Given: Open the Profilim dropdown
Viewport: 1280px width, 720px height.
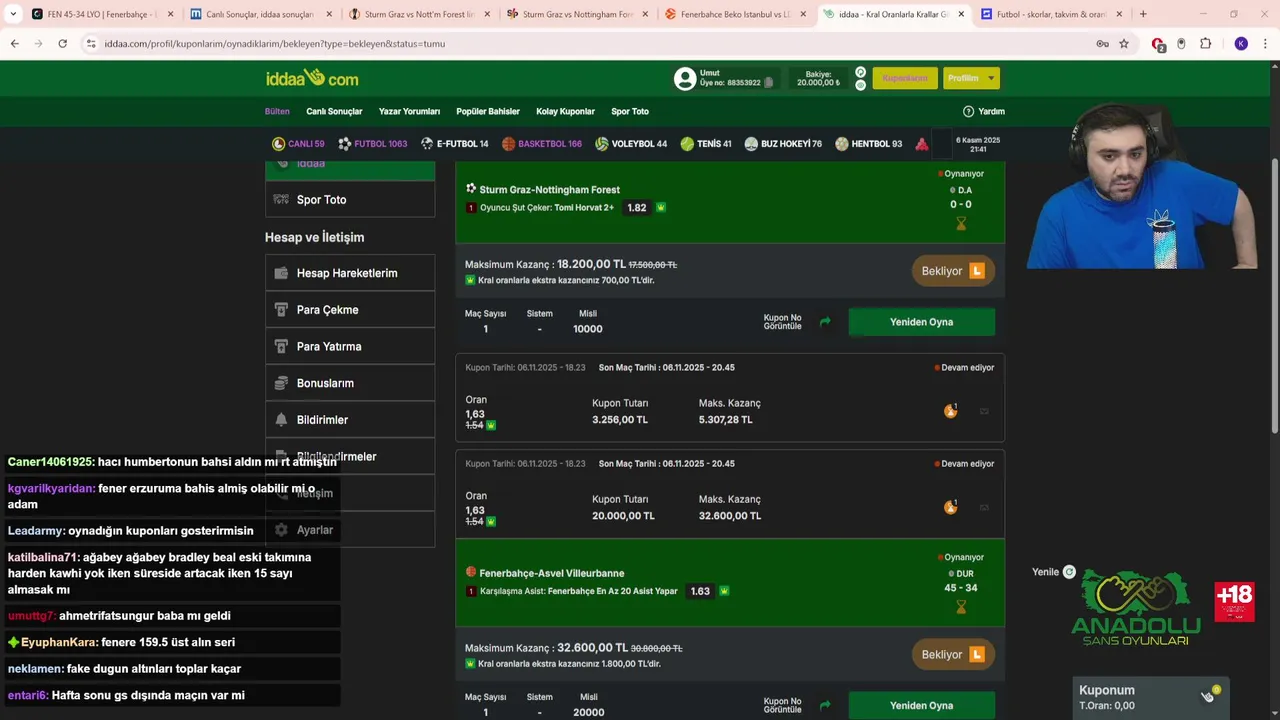Looking at the screenshot, I should pos(971,78).
